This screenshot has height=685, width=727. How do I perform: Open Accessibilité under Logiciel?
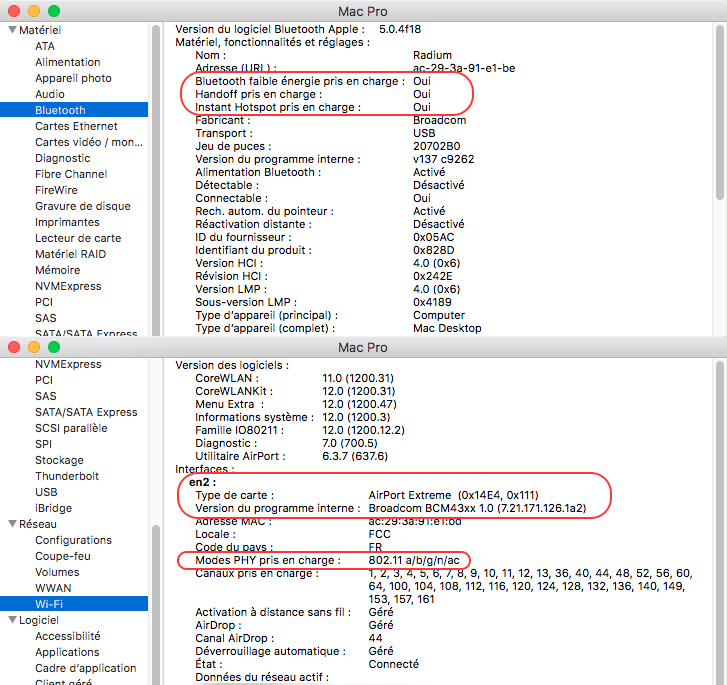[x=68, y=636]
